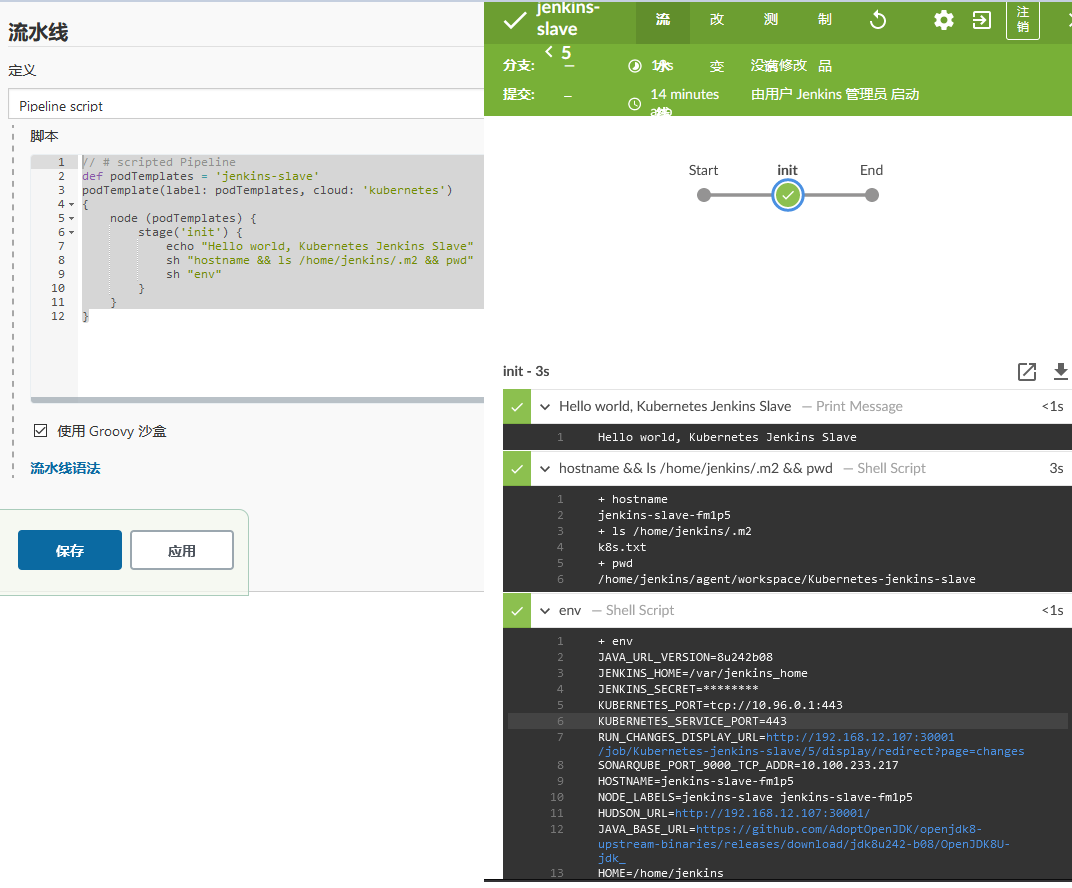Collapse the hostname Shell Script step
This screenshot has height=888, width=1072.
tap(545, 469)
